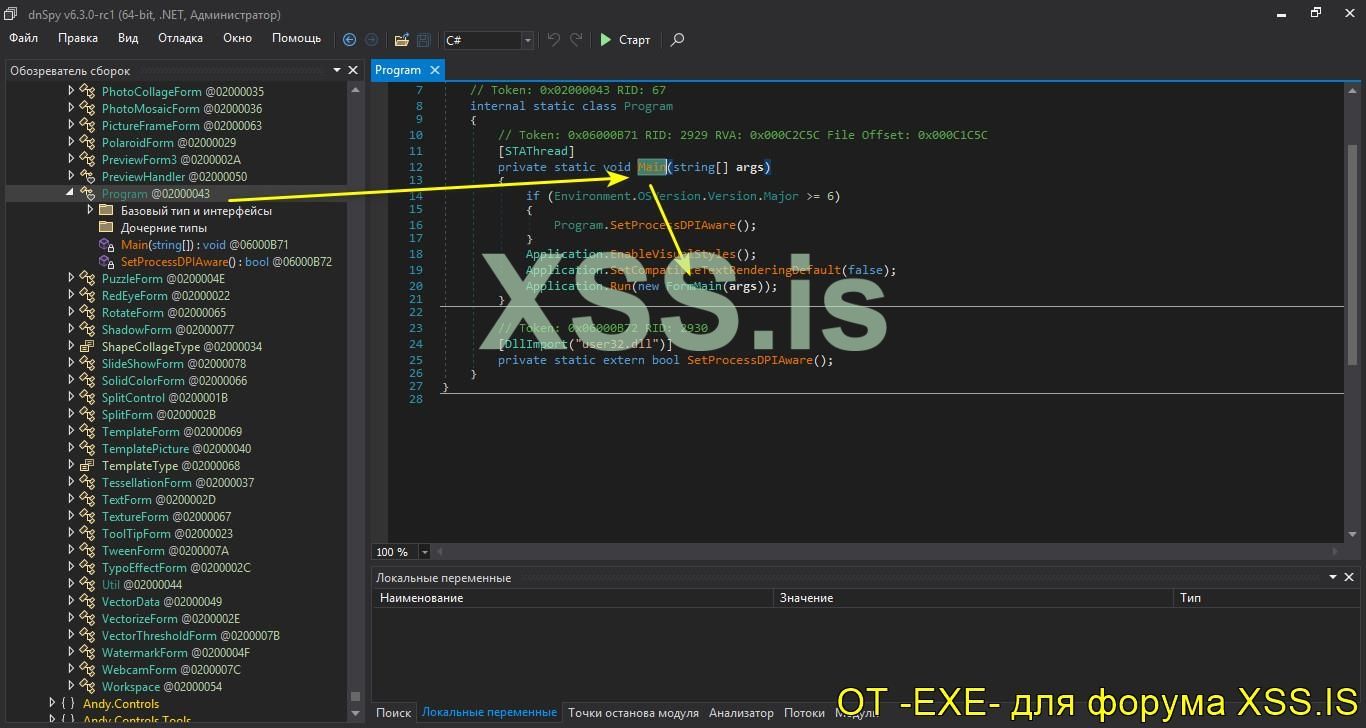Screen dimensions: 1366x728
Task: Close the Locals panel
Action: (x=1349, y=577)
